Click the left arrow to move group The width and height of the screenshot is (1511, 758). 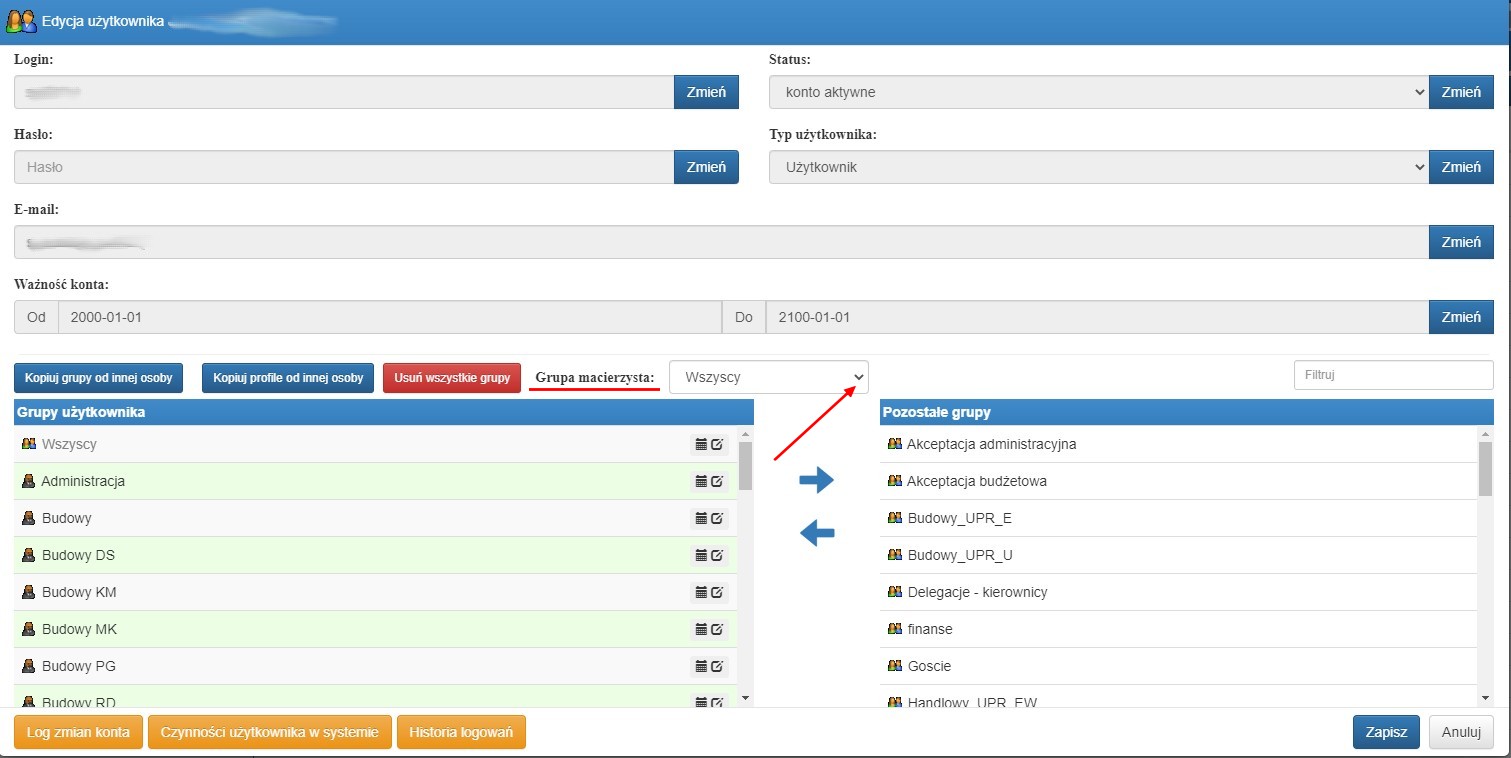point(816,534)
